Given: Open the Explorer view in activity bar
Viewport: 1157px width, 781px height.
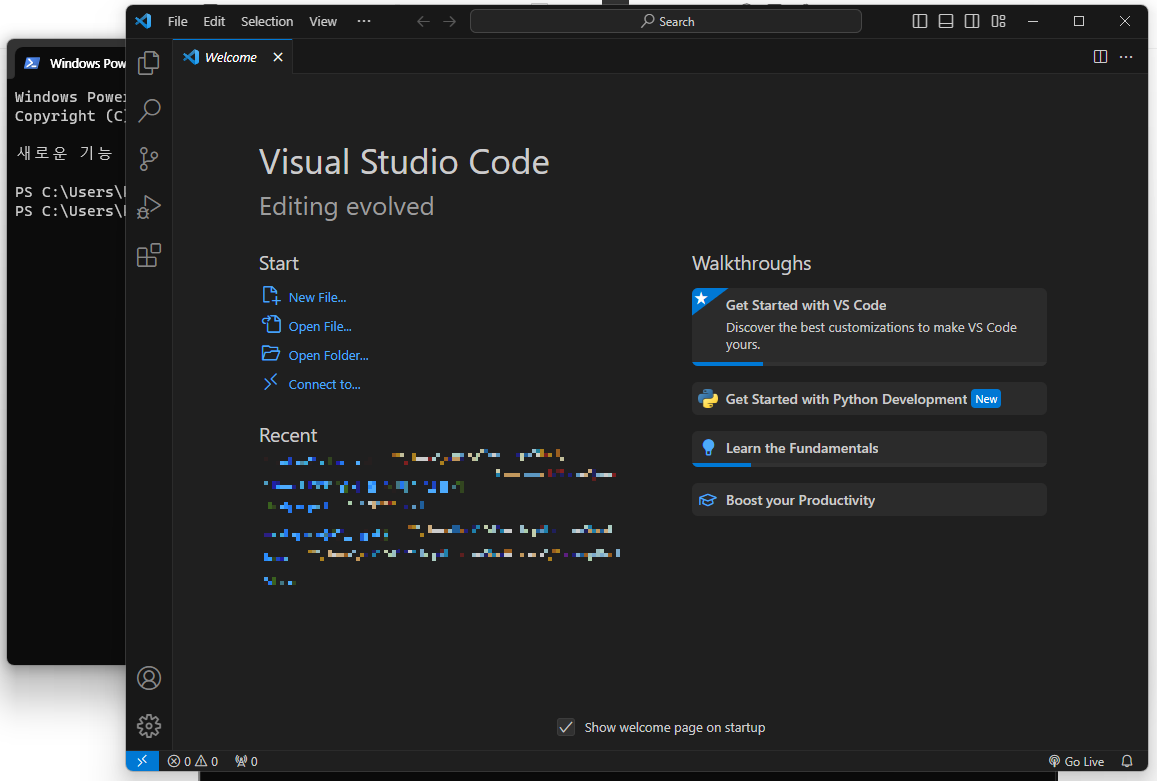Looking at the screenshot, I should tap(148, 63).
